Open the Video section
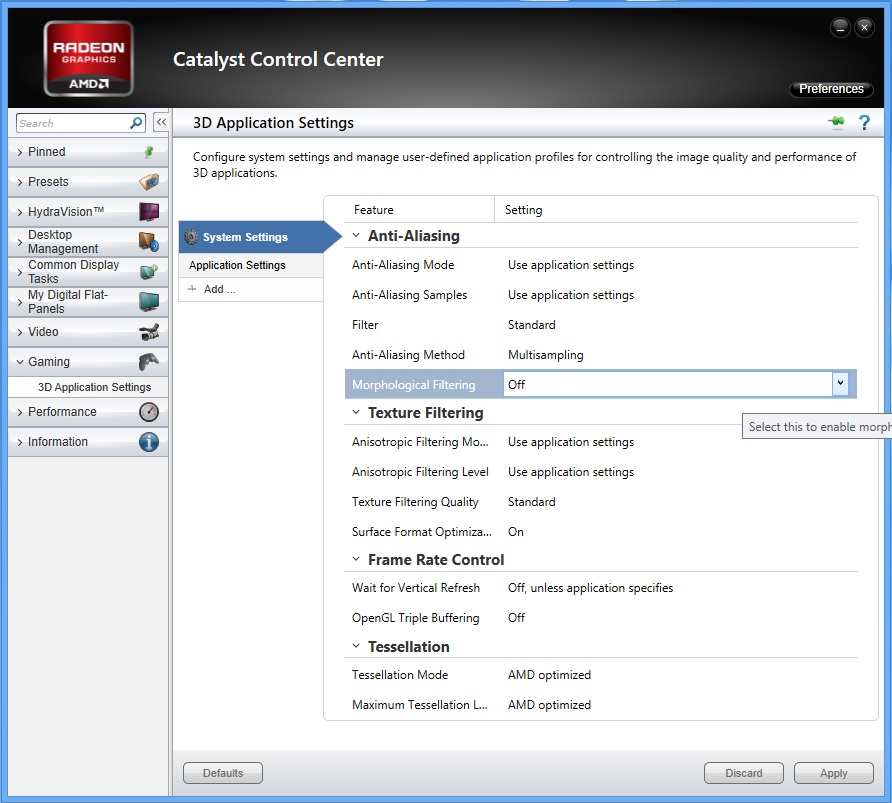 pos(88,332)
